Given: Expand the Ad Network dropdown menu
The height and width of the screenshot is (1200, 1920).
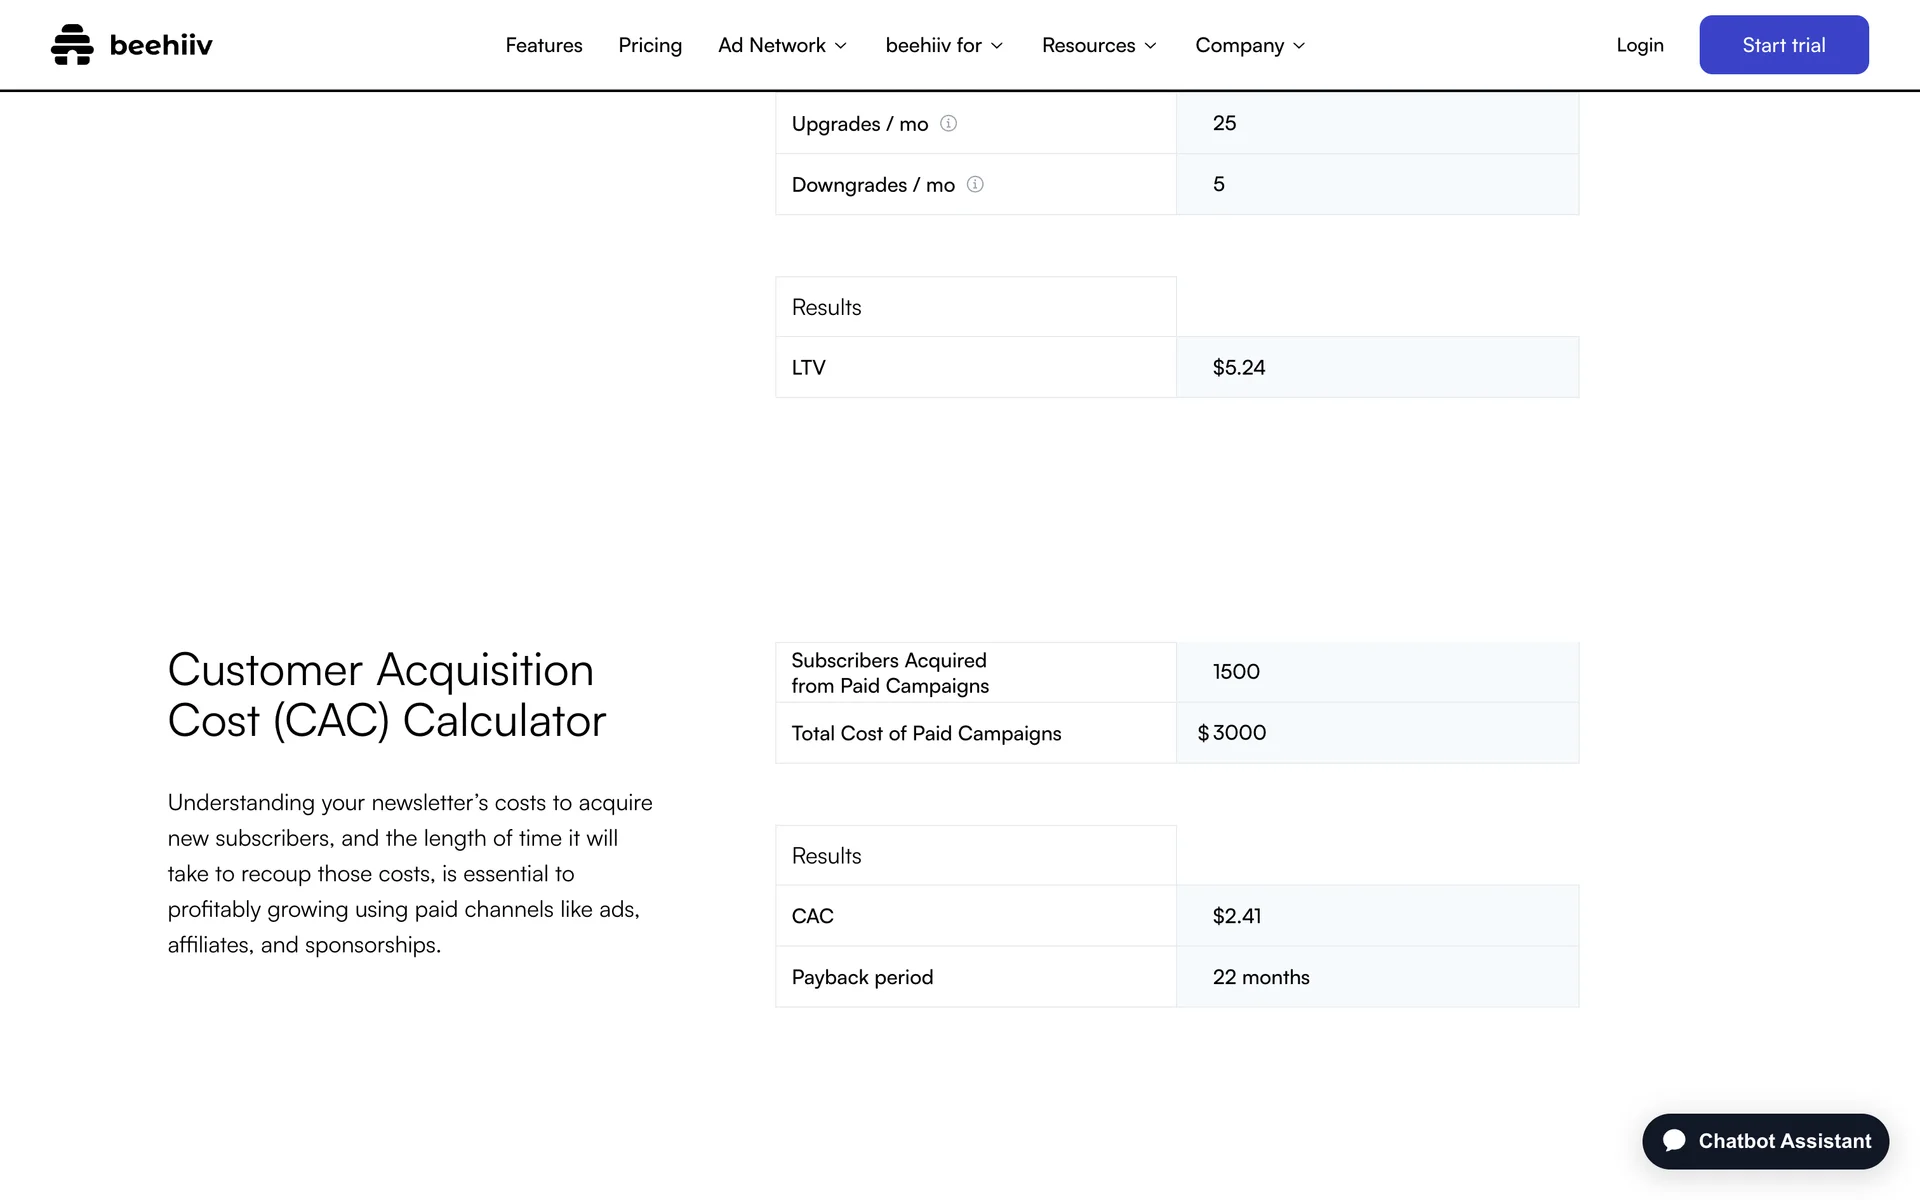Looking at the screenshot, I should 782,45.
